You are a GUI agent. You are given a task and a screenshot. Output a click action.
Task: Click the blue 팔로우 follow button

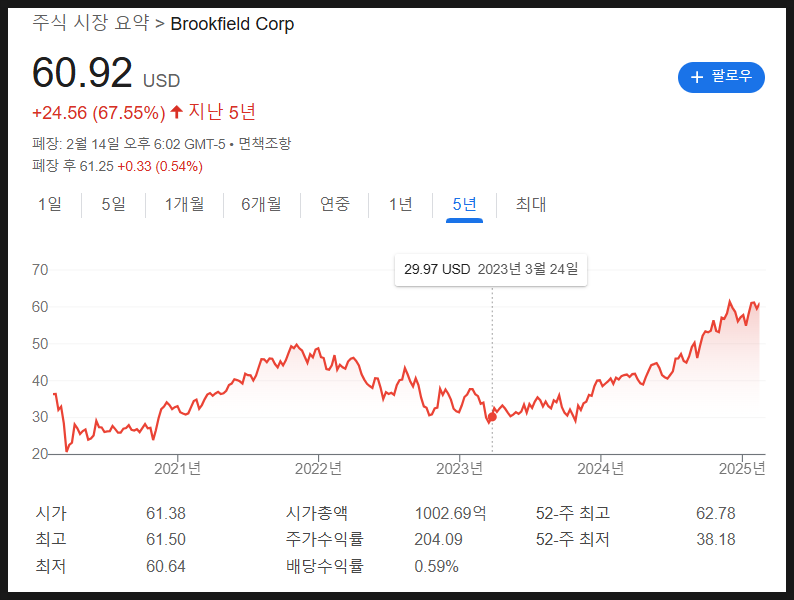[x=721, y=77]
